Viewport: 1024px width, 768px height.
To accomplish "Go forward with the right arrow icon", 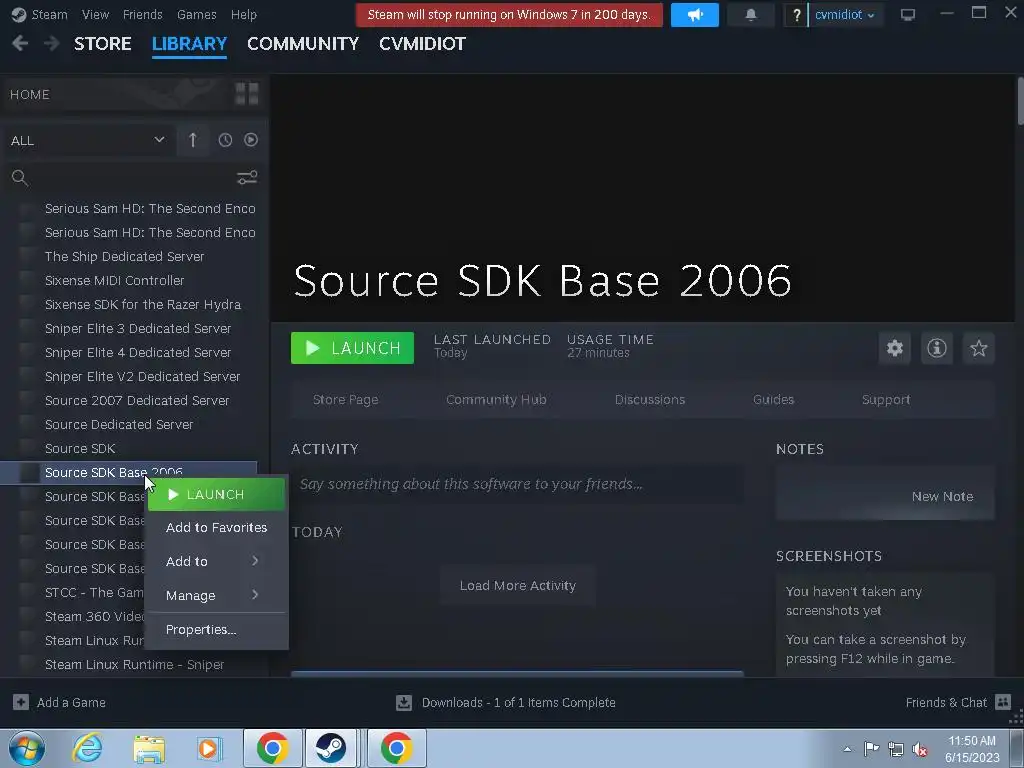I will [51, 44].
